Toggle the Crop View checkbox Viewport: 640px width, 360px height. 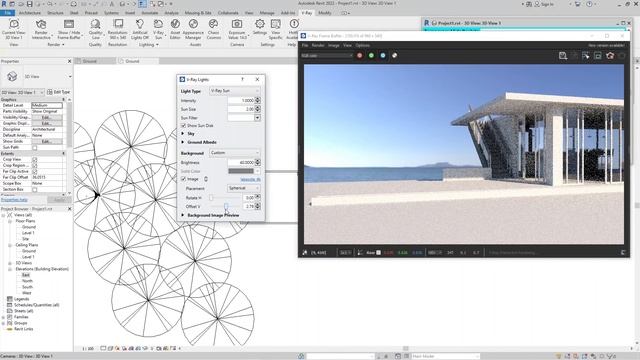point(35,160)
